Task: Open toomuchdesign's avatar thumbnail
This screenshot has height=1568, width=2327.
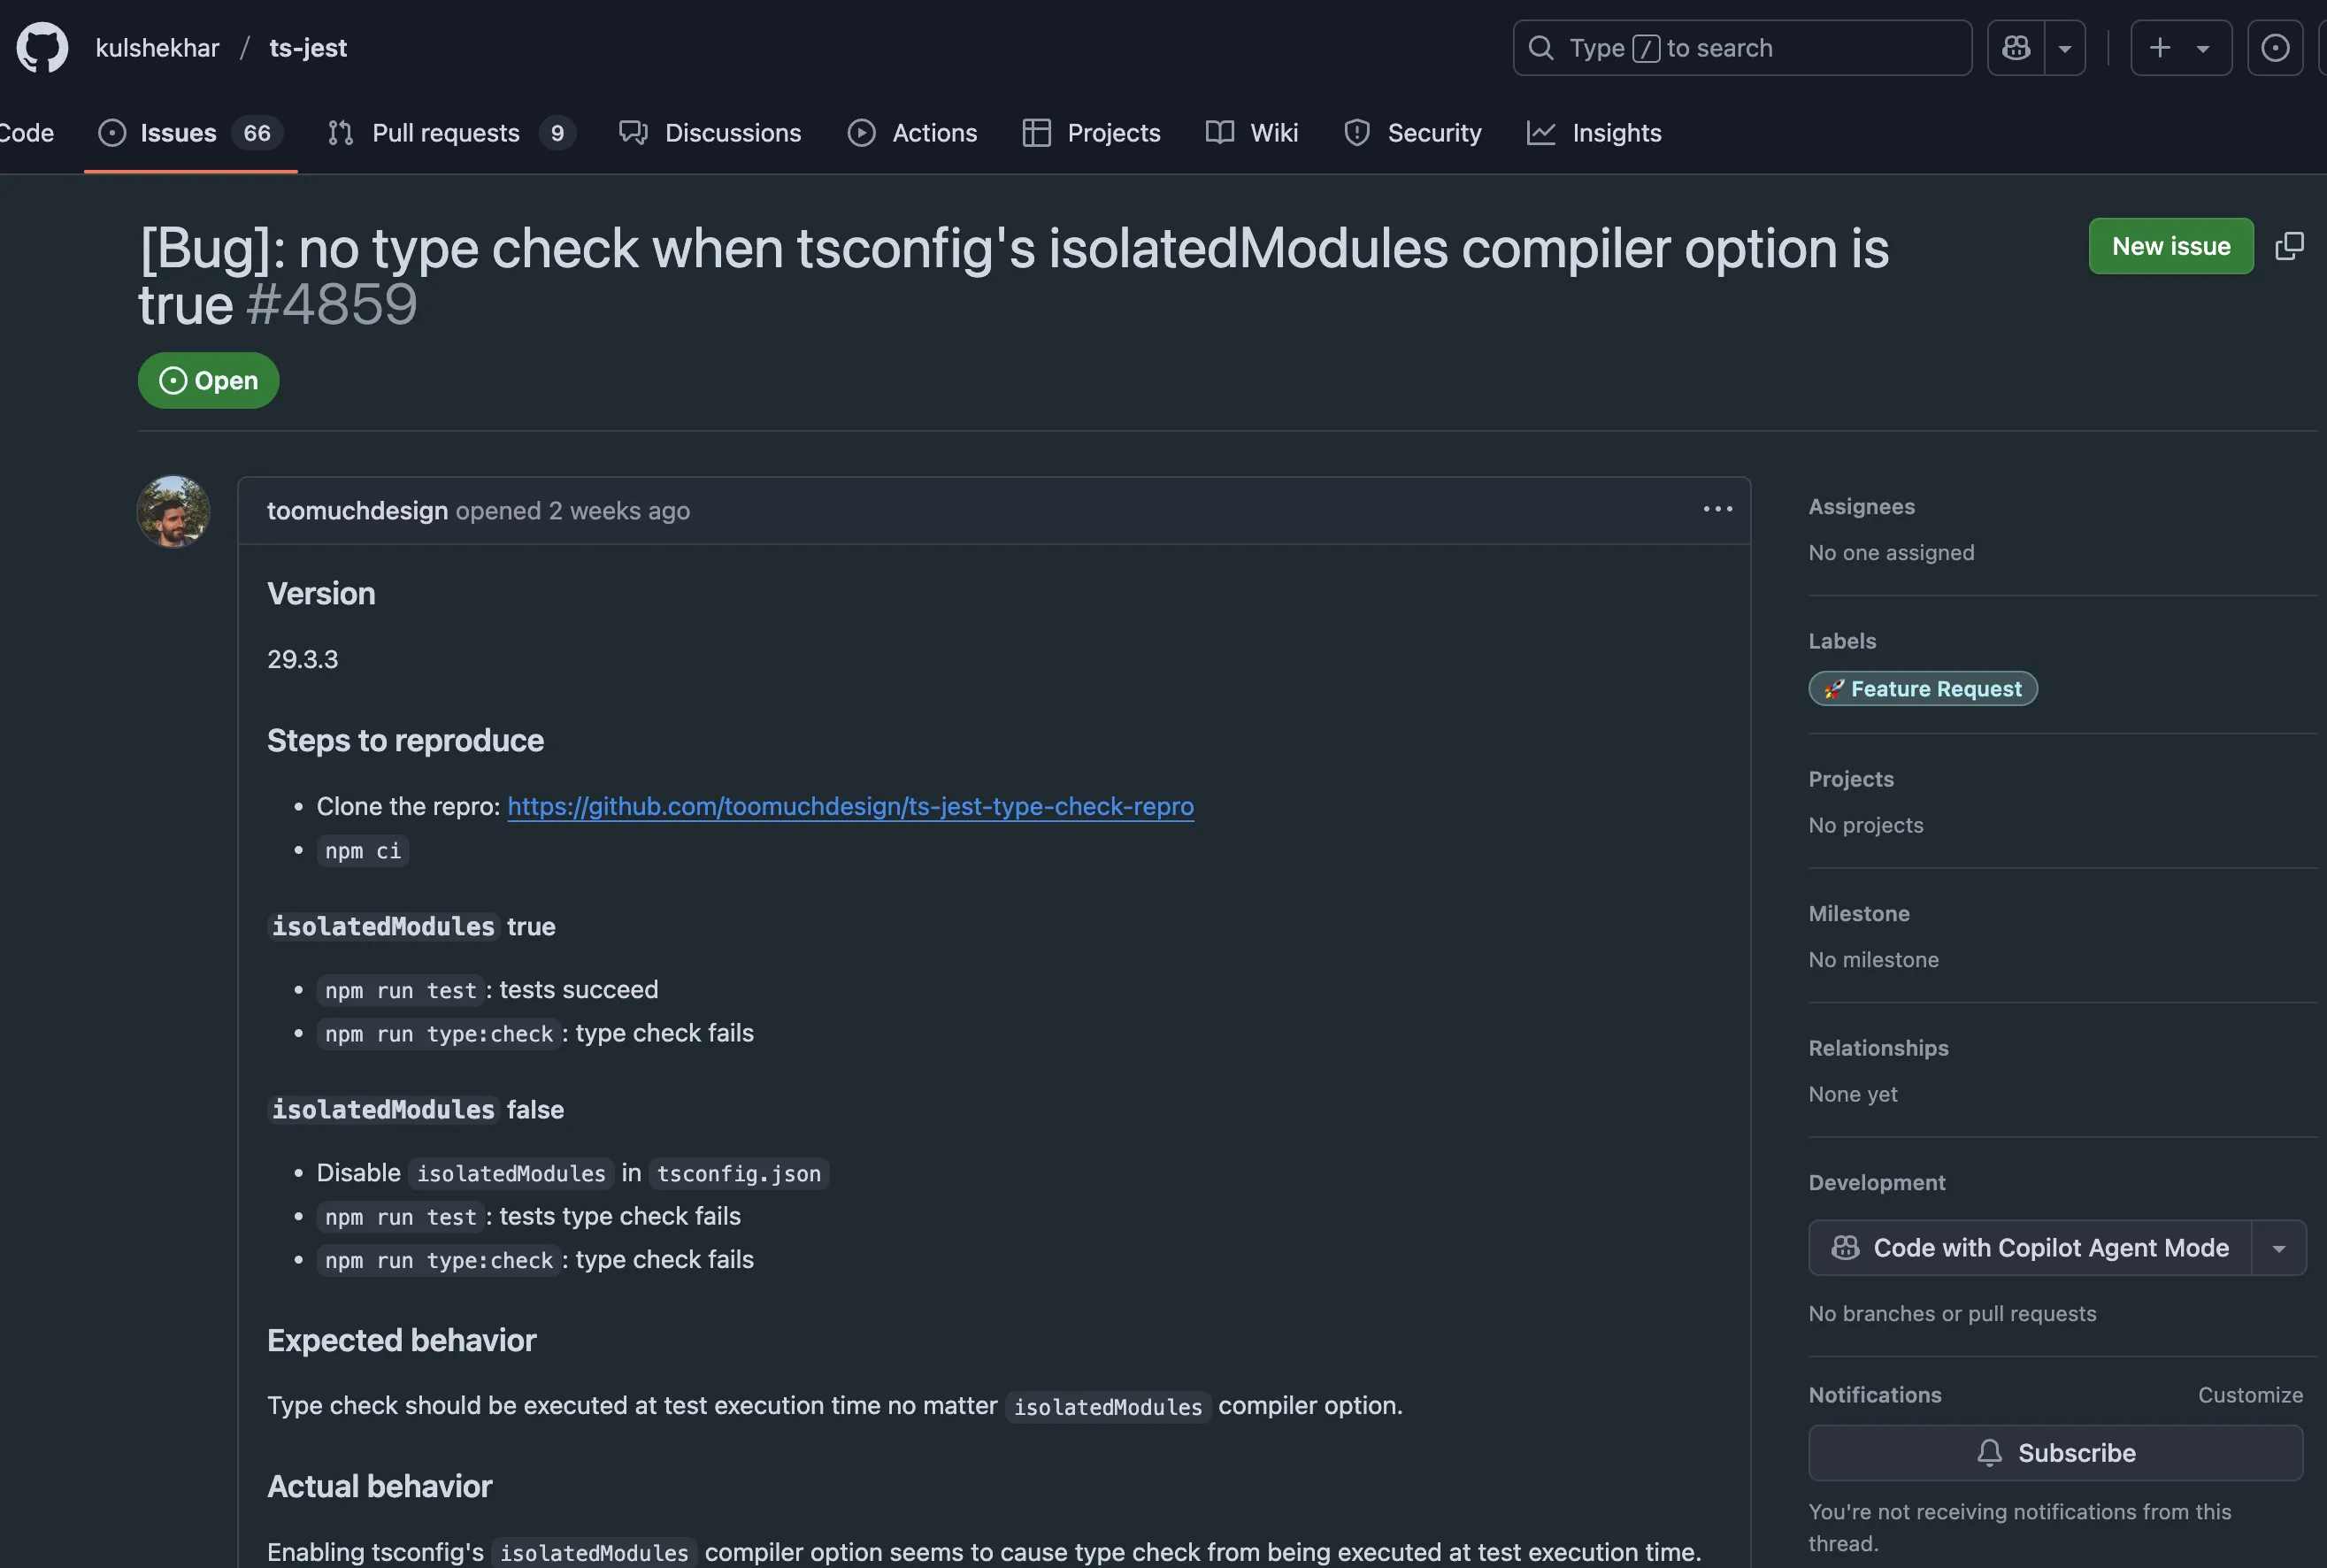Action: click(173, 511)
